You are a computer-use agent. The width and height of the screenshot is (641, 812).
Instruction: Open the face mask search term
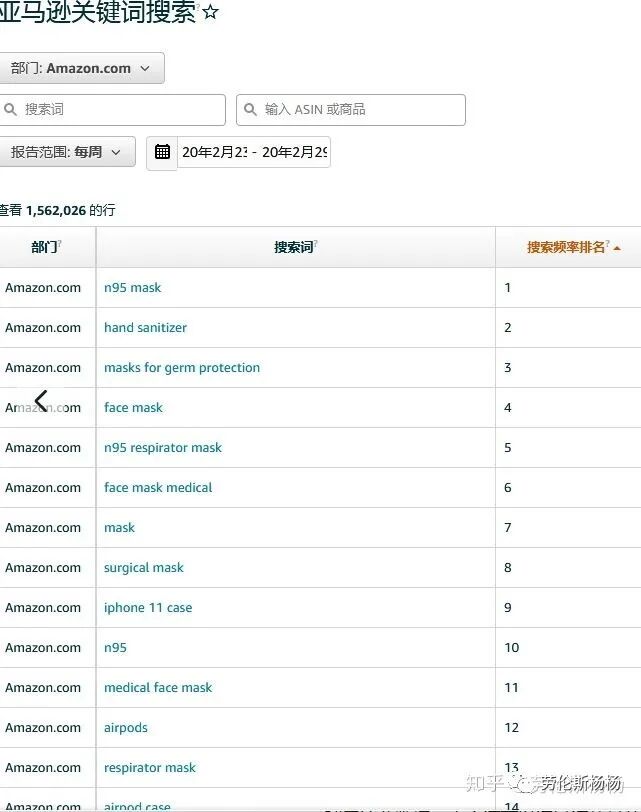point(134,408)
